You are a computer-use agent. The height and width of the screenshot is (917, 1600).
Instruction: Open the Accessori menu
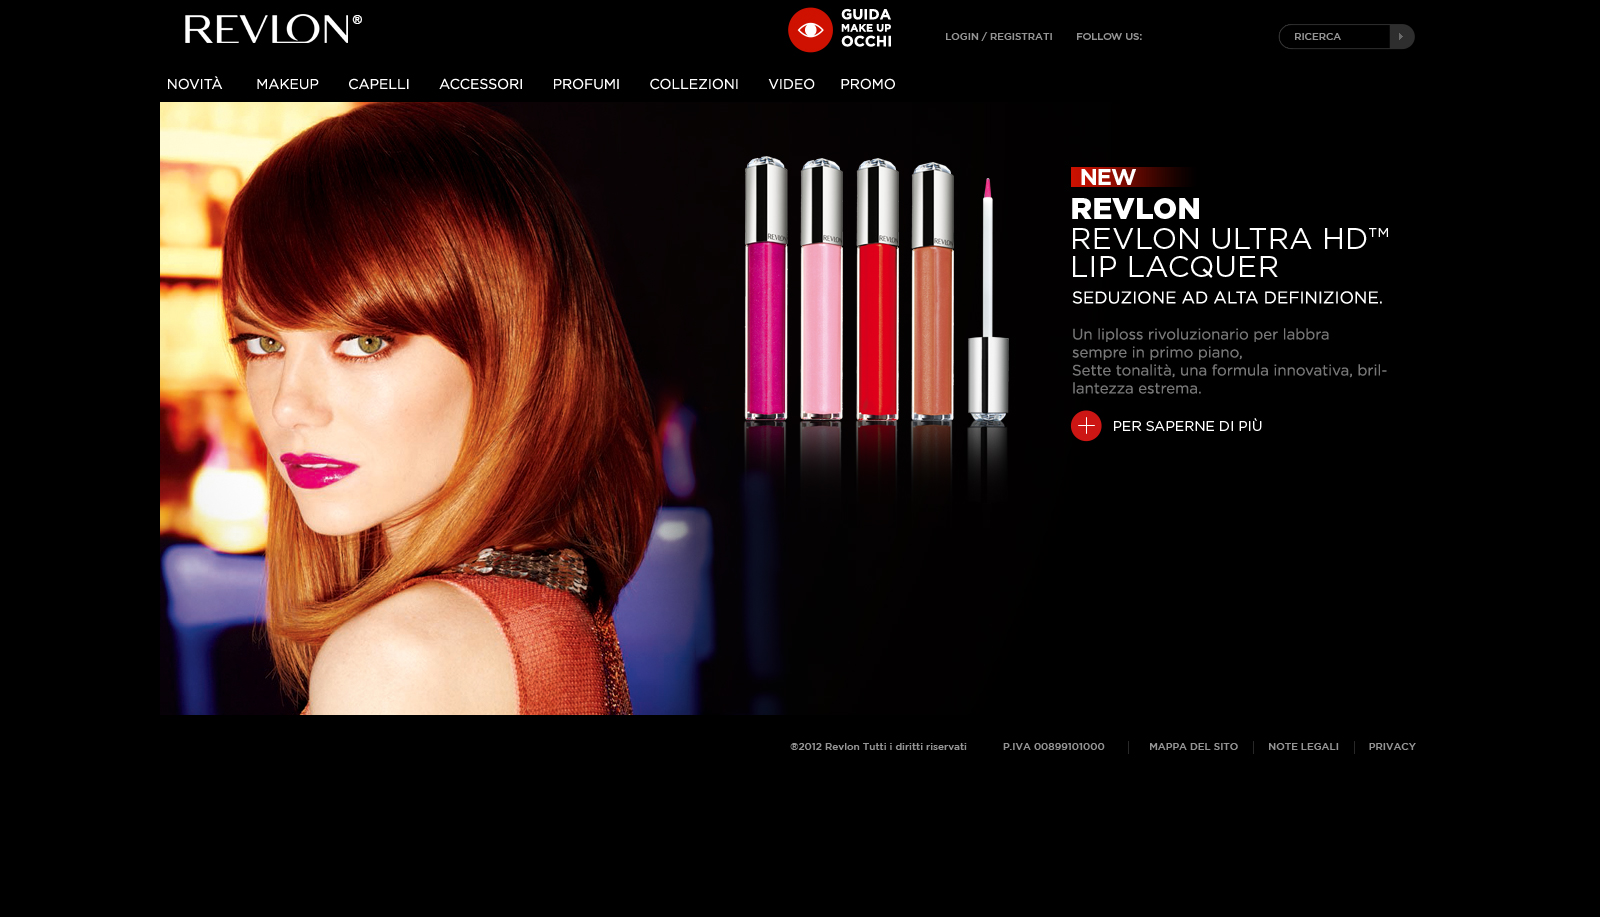[x=481, y=84]
